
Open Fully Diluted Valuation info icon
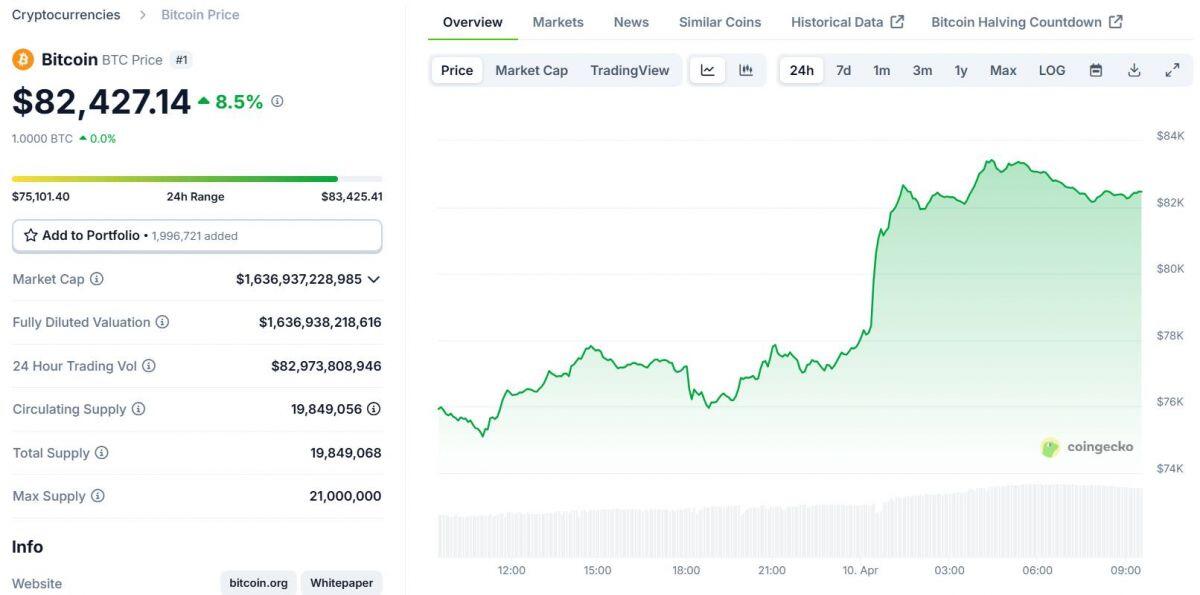162,322
